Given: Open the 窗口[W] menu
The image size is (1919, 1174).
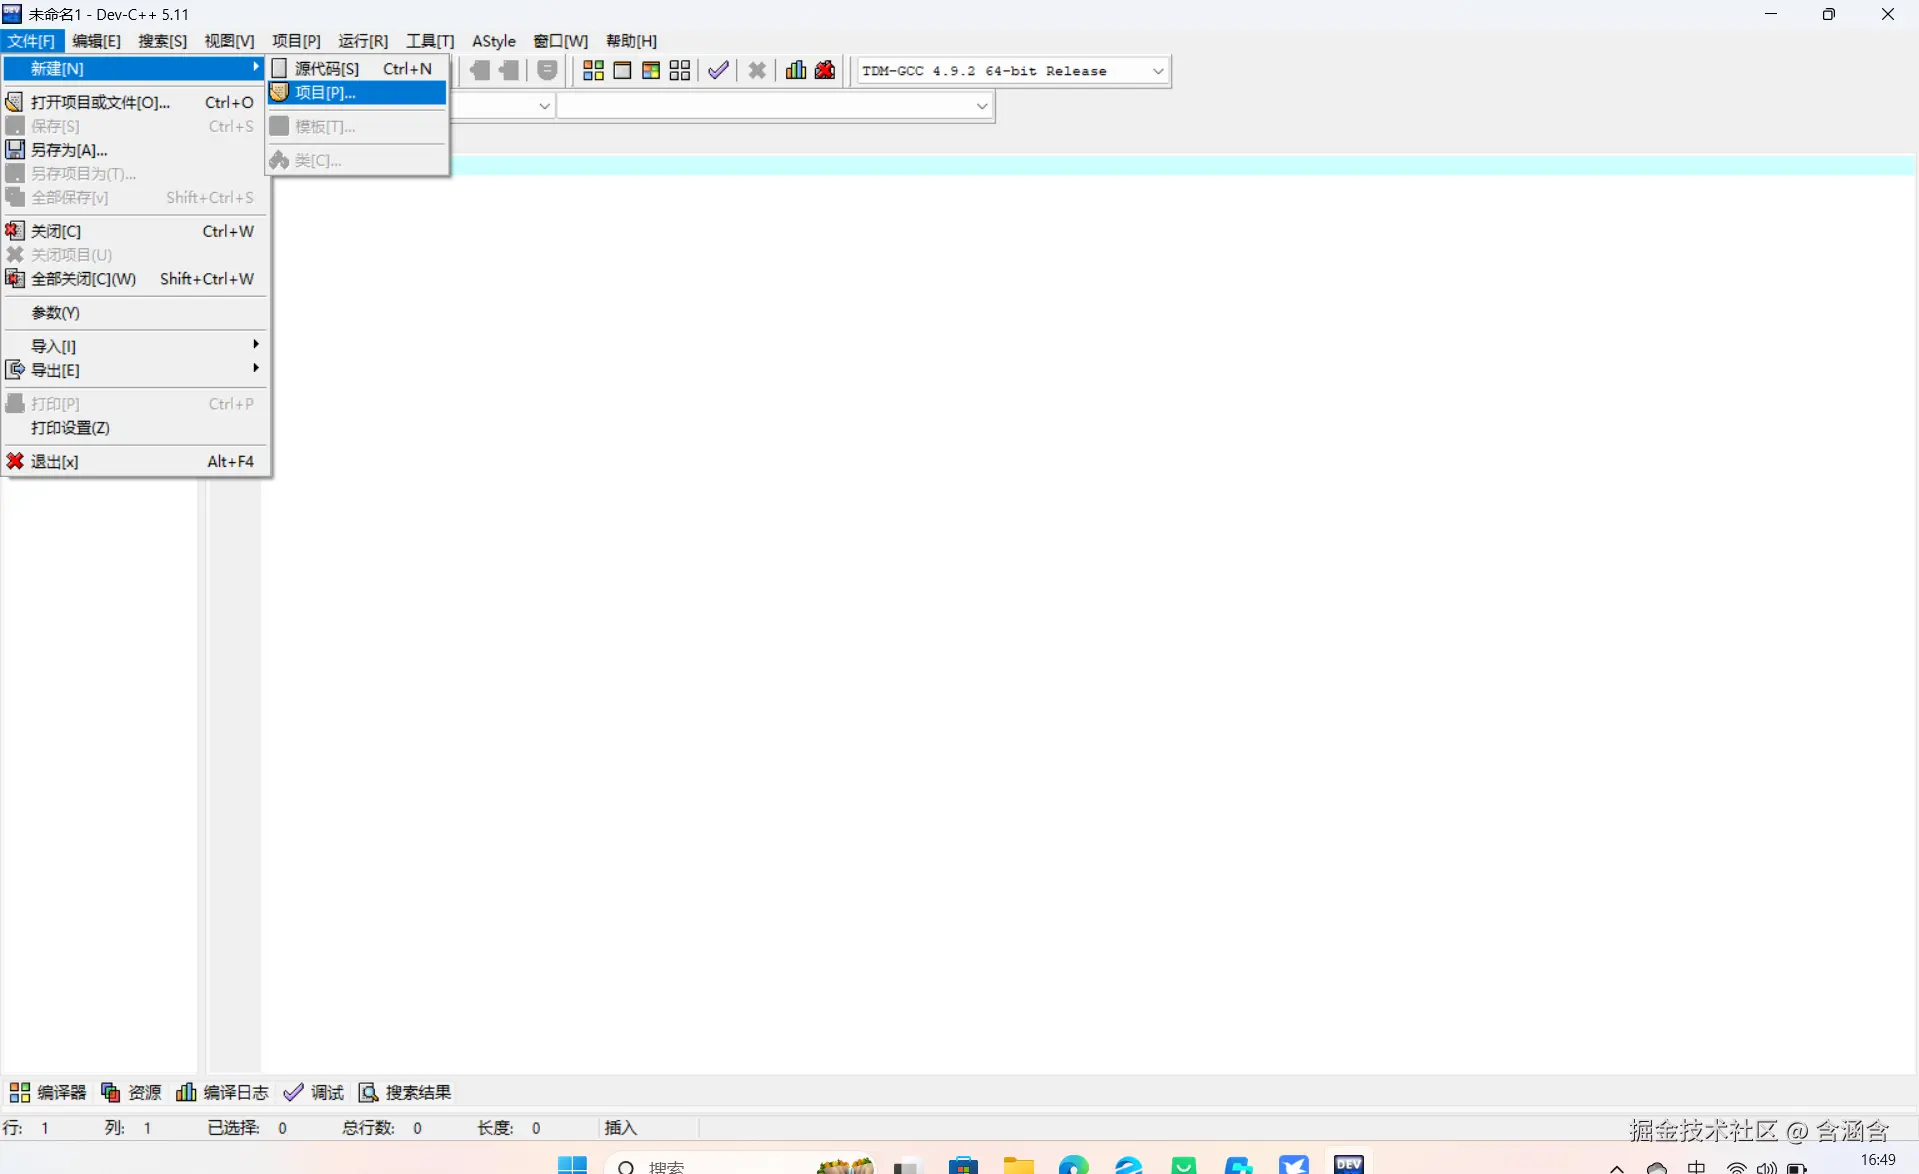Looking at the screenshot, I should coord(560,41).
